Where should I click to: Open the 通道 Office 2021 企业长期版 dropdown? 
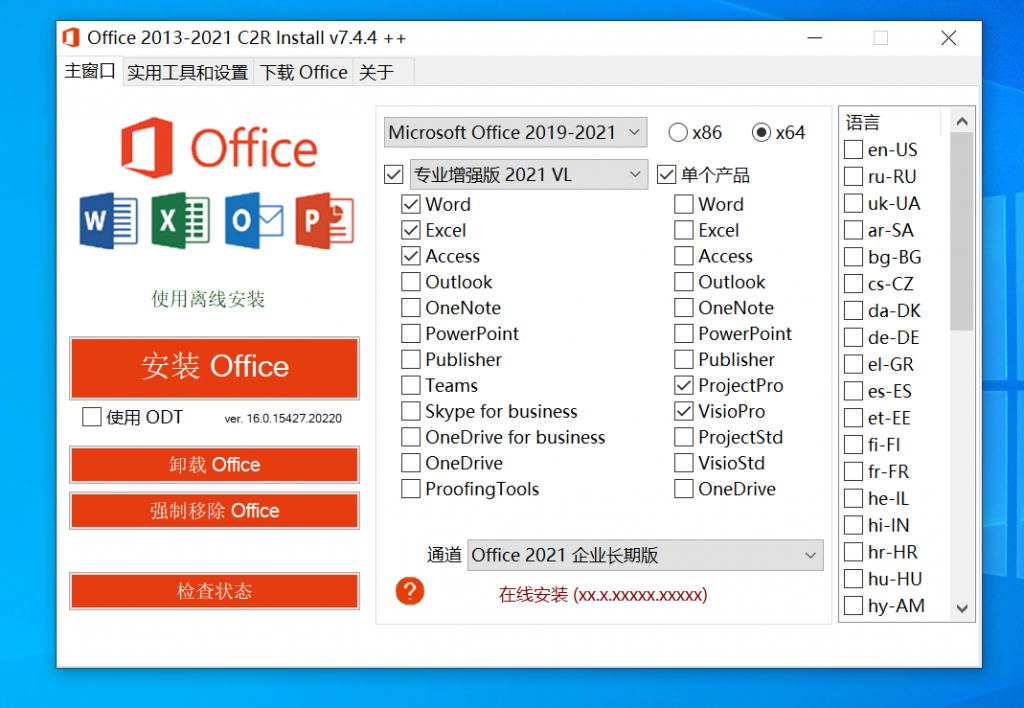pos(645,555)
